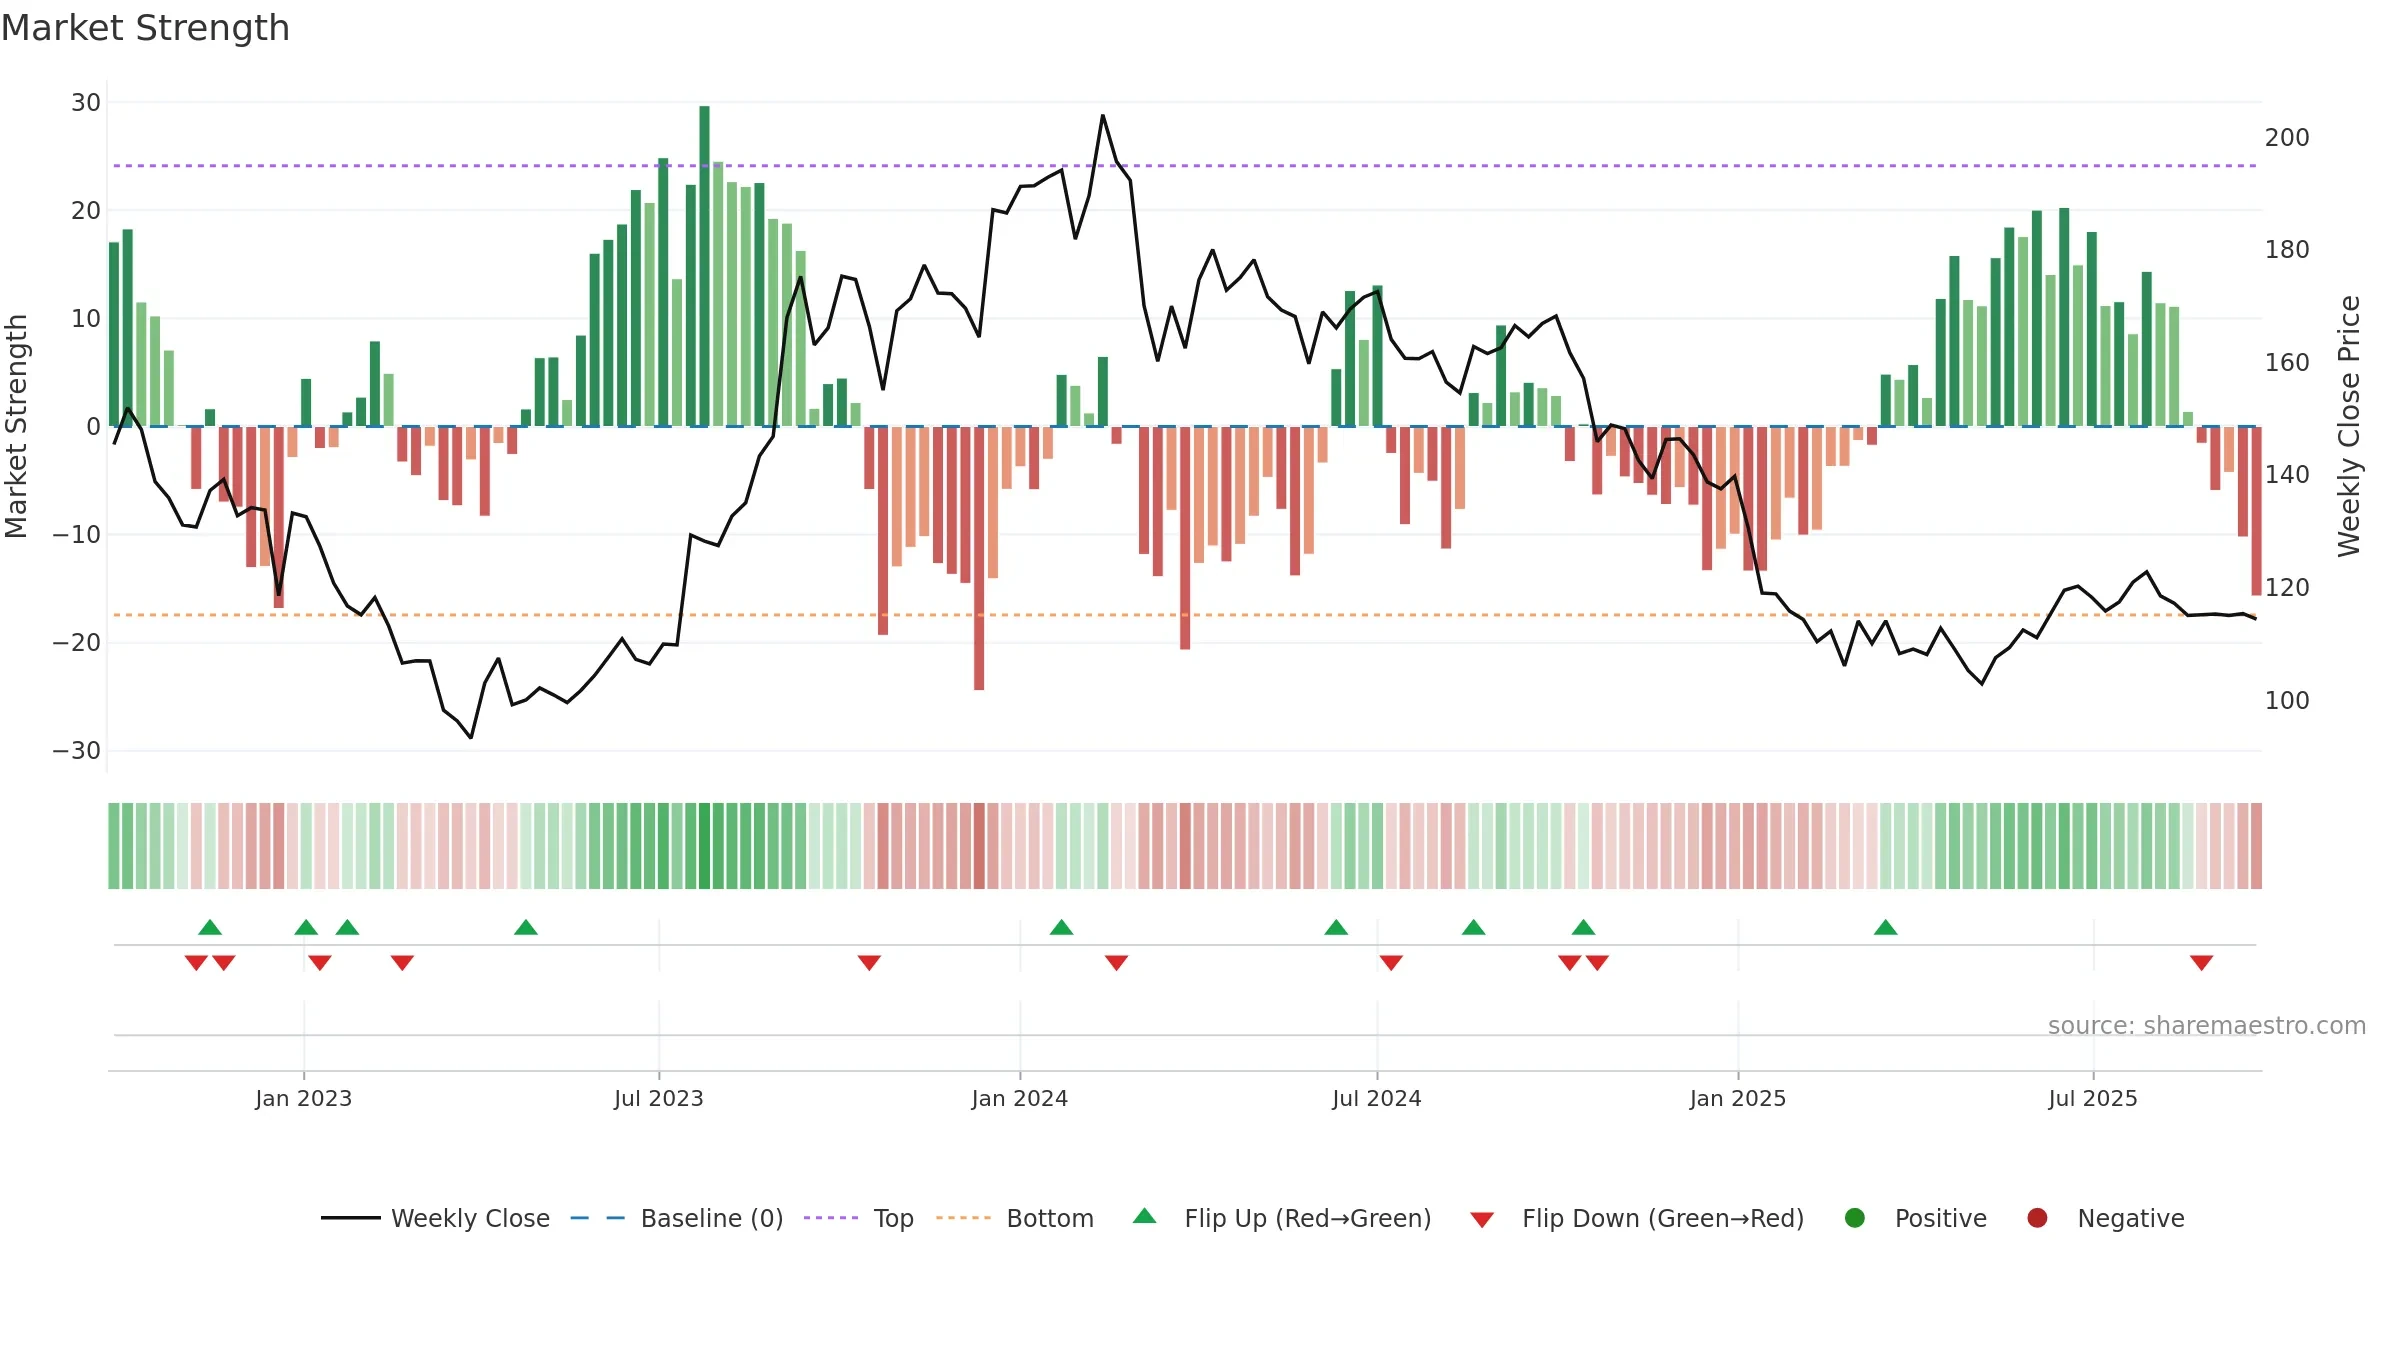
Task: Click the red Negative legend dot
Action: tap(2037, 1218)
